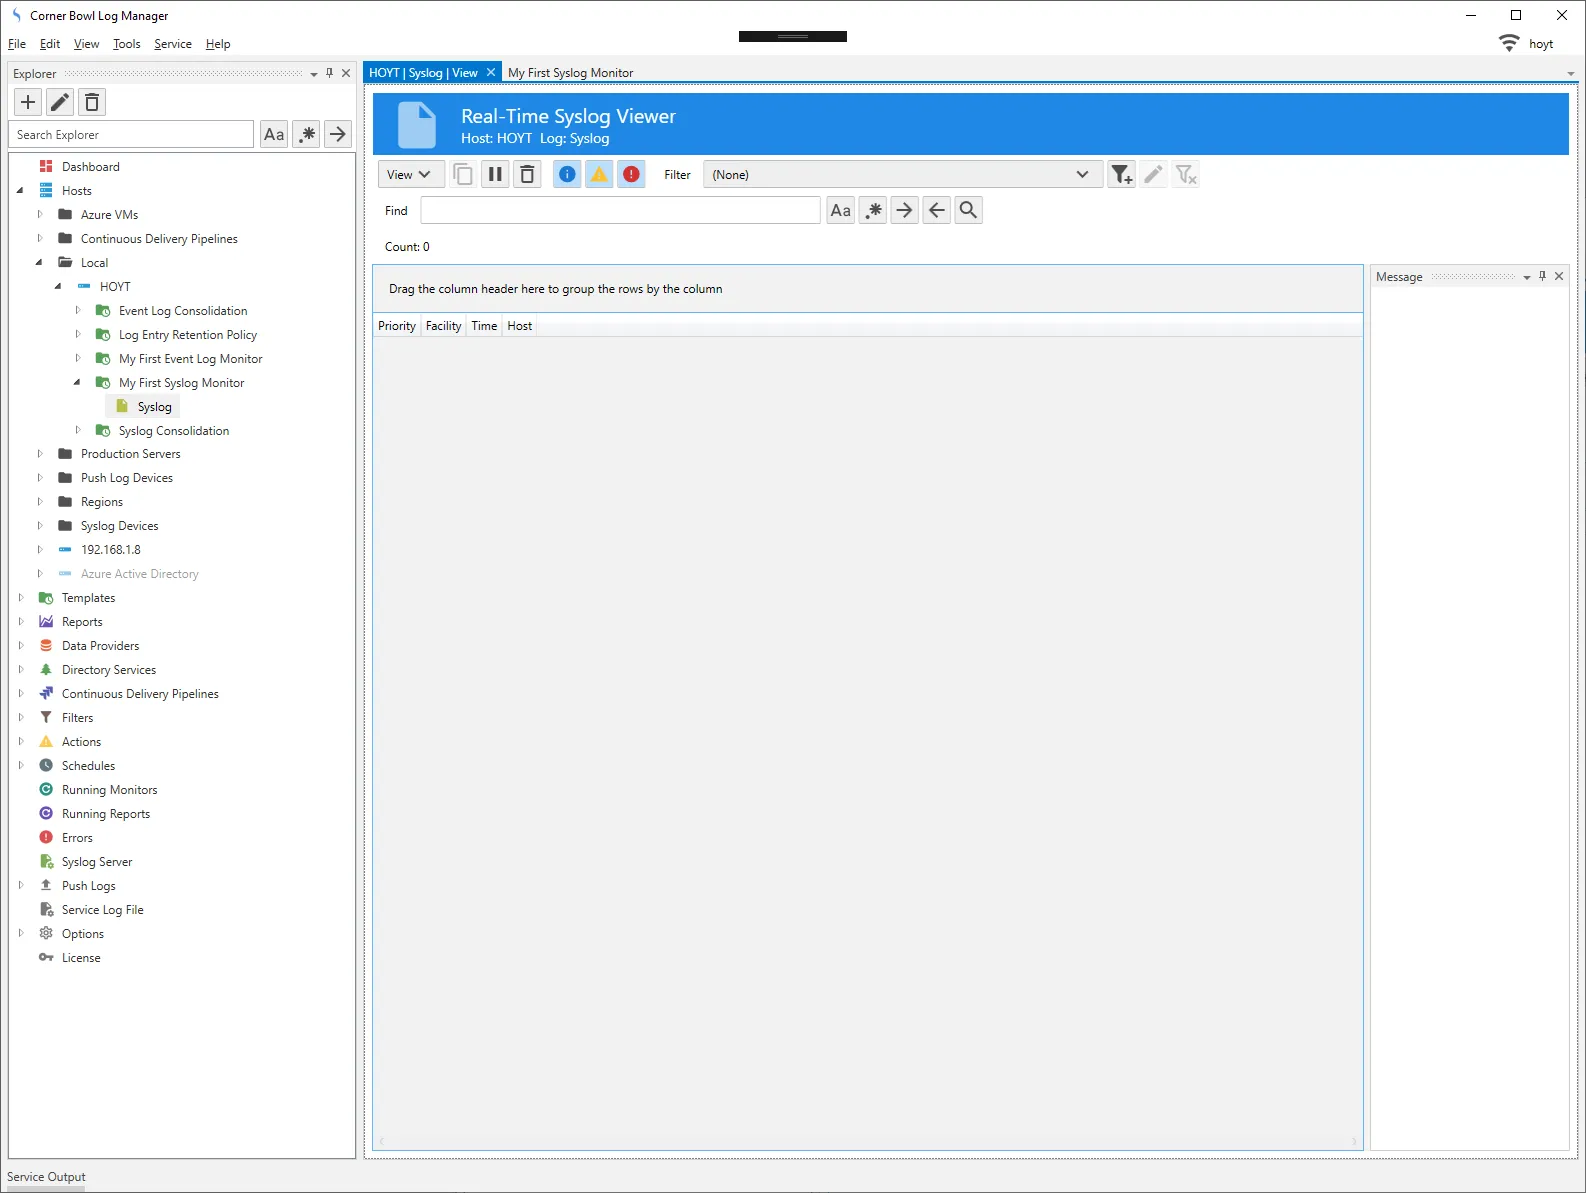Select Syslog Server in the Explorer tree
This screenshot has height=1193, width=1586.
[96, 862]
